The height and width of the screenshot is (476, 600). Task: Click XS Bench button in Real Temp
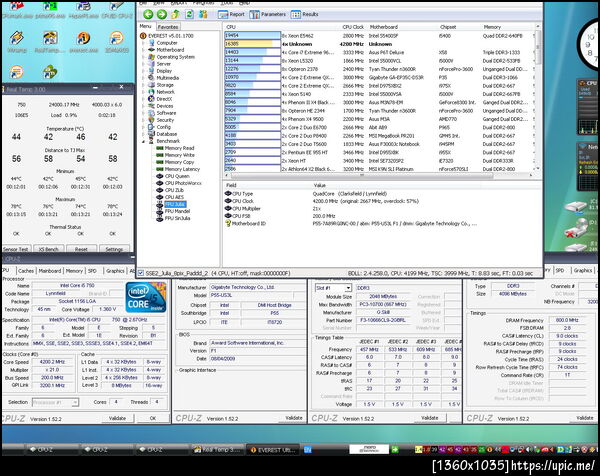pyautogui.click(x=49, y=249)
